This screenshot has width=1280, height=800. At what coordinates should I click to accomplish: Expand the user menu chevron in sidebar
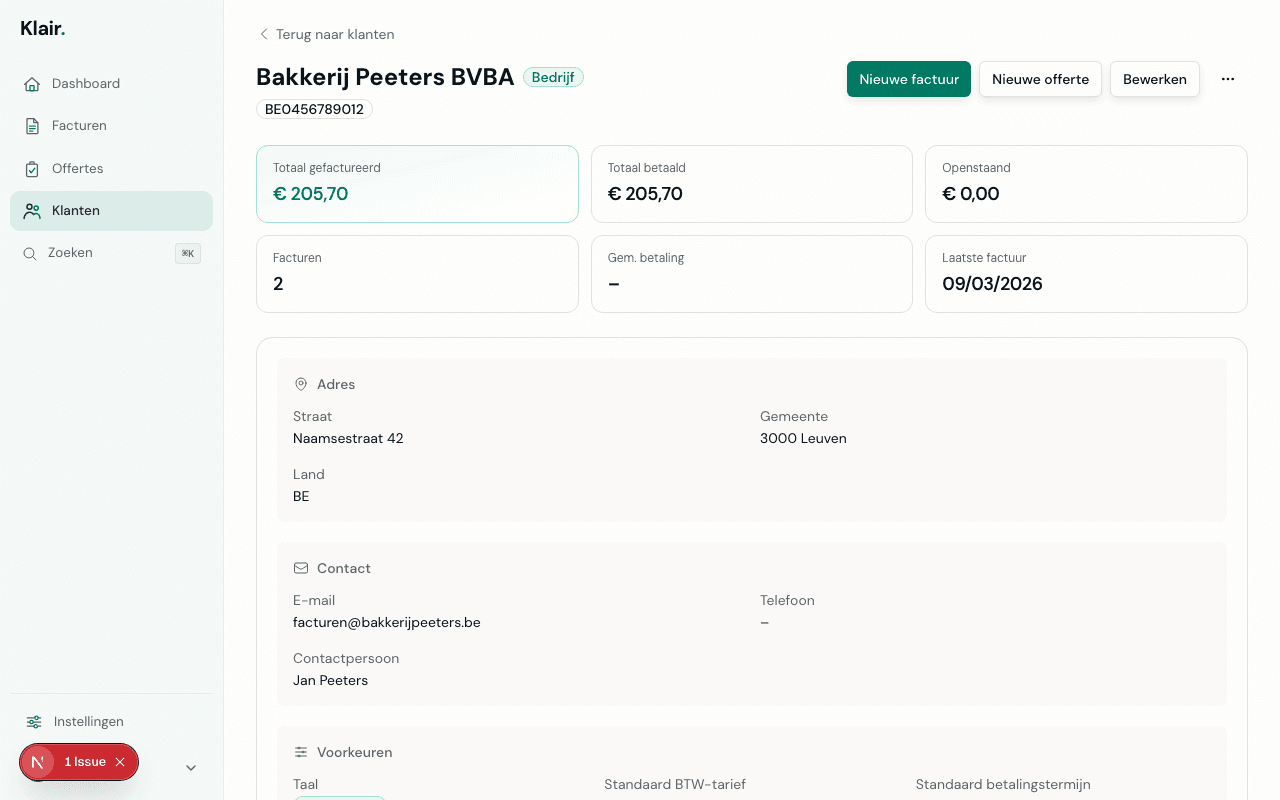pyautogui.click(x=191, y=768)
